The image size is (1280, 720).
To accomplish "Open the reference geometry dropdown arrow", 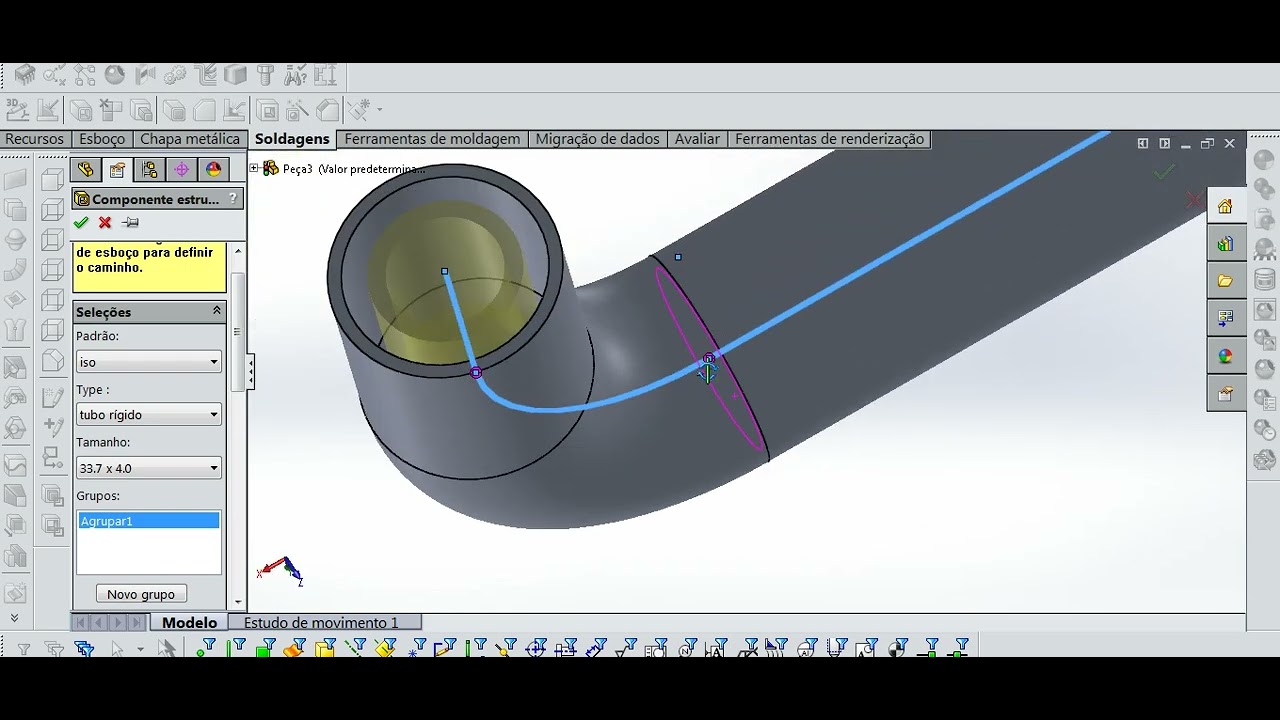I will click(x=379, y=109).
